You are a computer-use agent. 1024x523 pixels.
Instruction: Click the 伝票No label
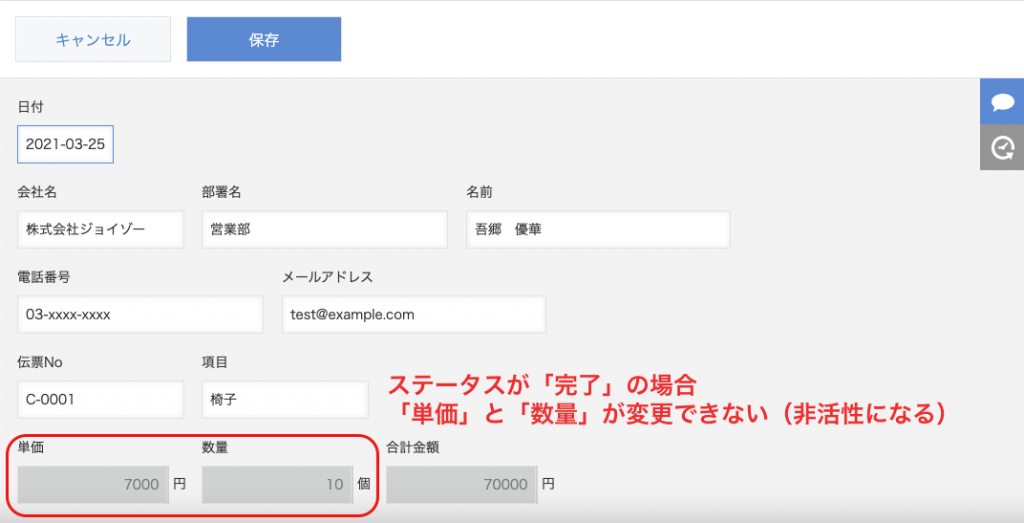click(40, 362)
